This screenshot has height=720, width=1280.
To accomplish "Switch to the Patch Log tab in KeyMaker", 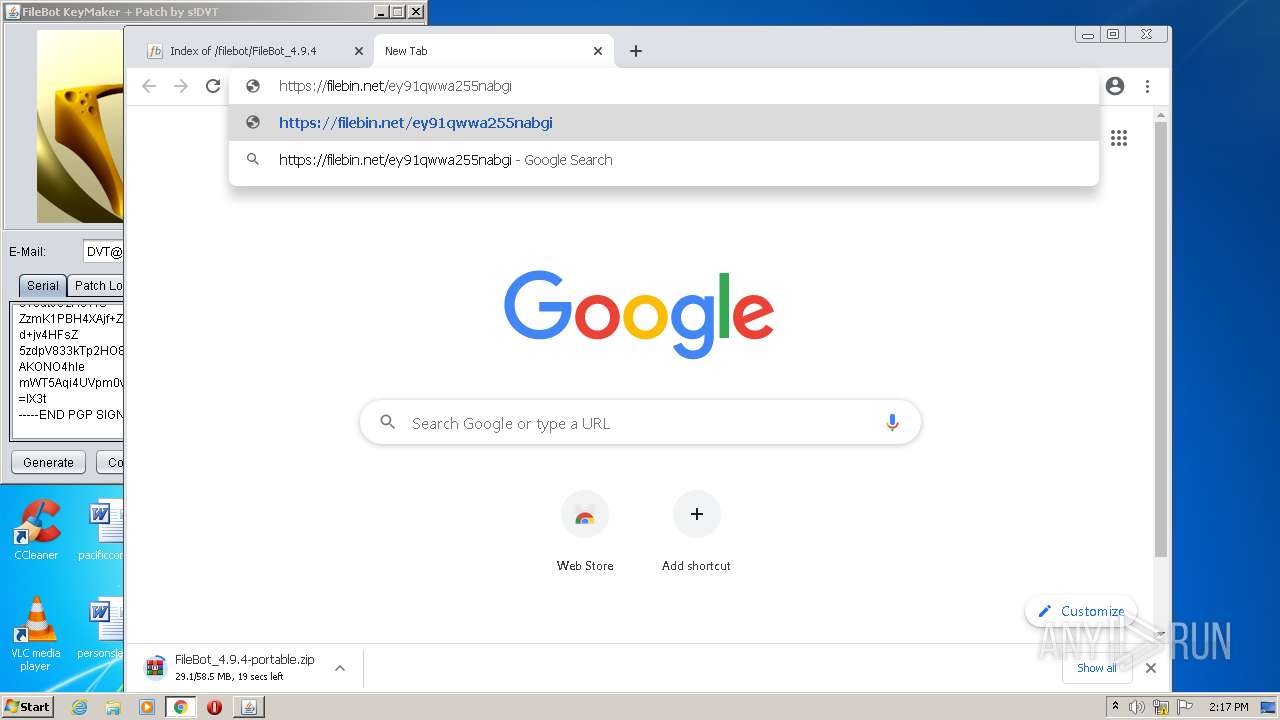I will 97,285.
